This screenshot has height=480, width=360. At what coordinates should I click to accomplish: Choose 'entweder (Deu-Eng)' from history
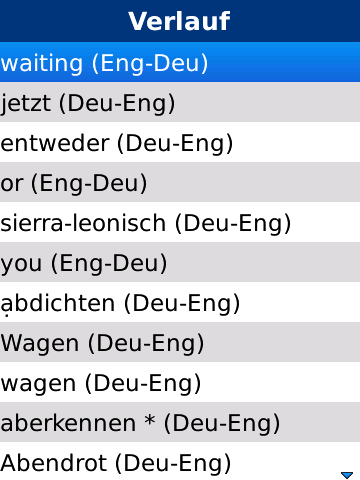pyautogui.click(x=180, y=142)
